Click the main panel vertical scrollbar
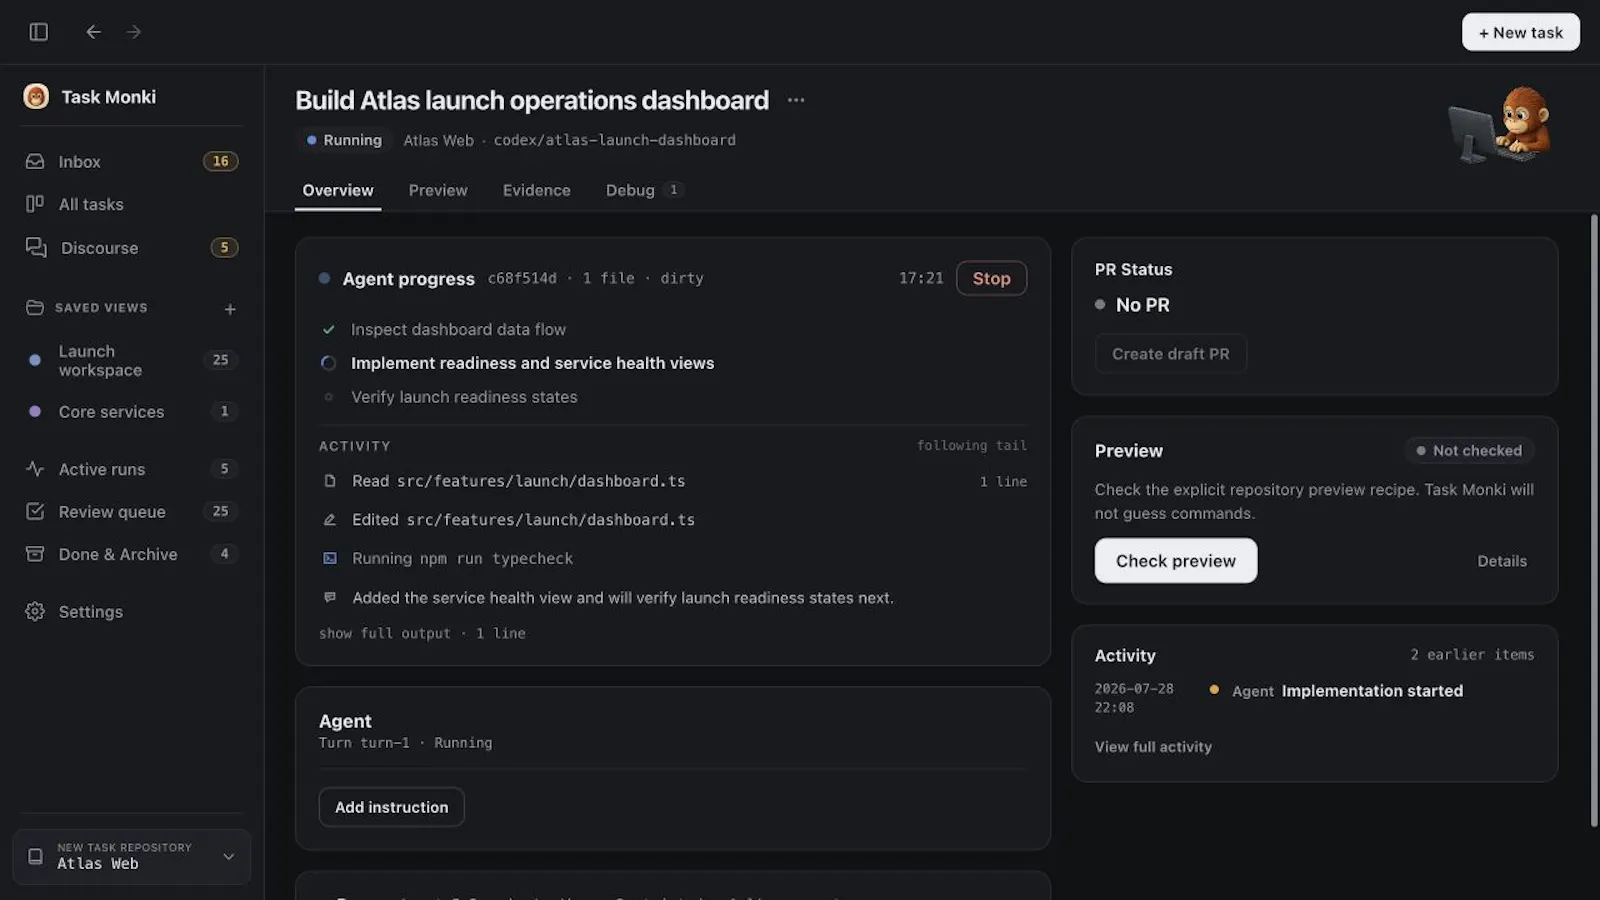Image resolution: width=1600 pixels, height=900 pixels. [1594, 520]
